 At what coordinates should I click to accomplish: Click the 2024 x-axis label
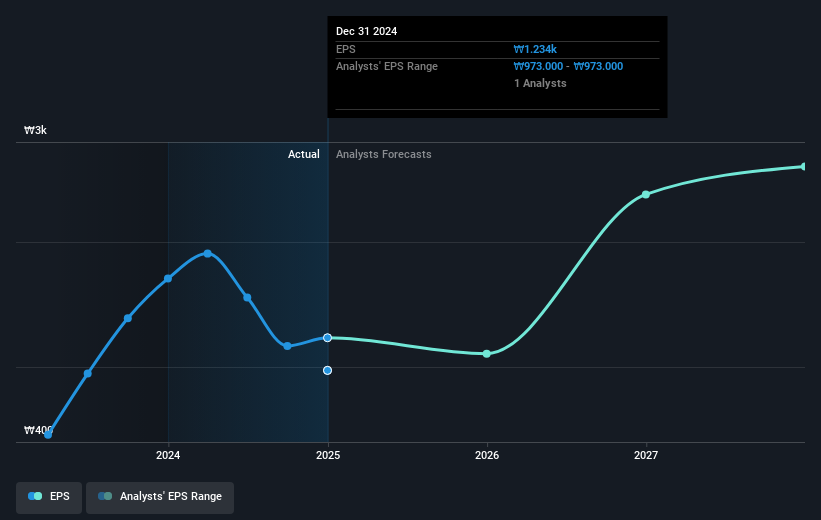point(168,455)
